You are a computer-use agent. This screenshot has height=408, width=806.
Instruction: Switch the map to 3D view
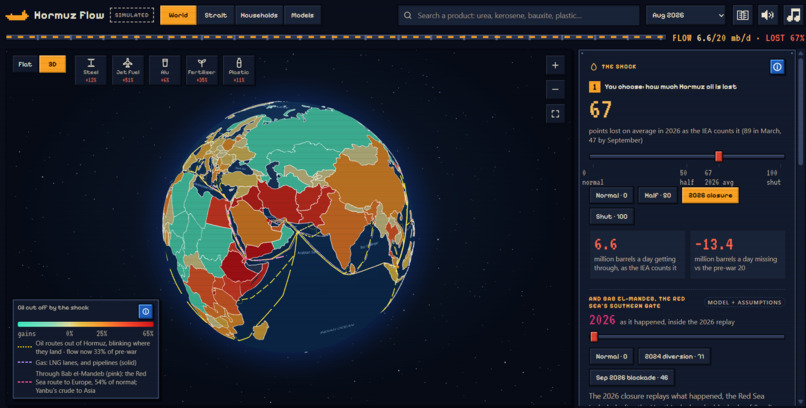(x=52, y=64)
